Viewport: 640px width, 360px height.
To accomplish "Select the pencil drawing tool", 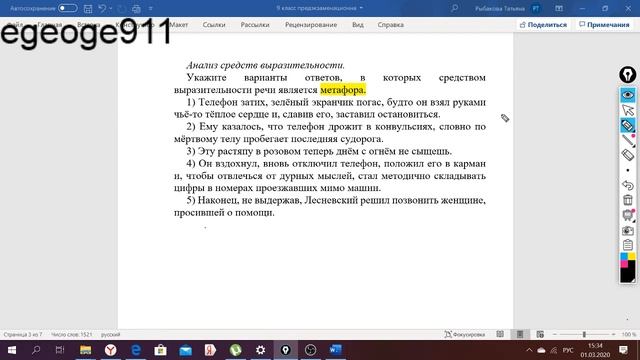I will tap(628, 140).
